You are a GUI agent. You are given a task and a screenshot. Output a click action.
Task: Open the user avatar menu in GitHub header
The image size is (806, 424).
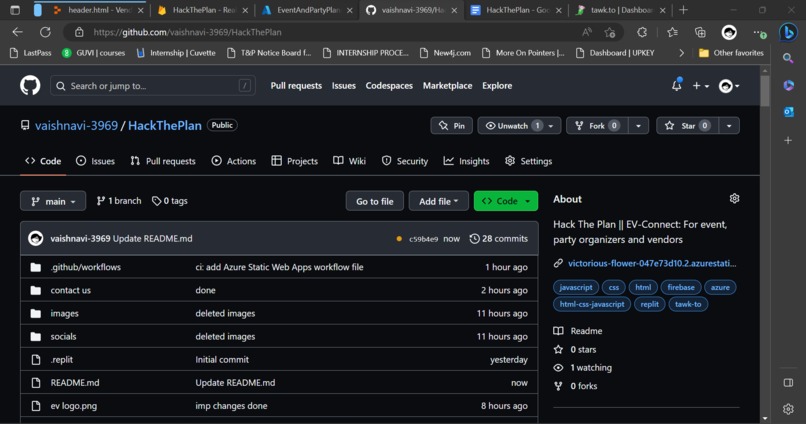[729, 86]
